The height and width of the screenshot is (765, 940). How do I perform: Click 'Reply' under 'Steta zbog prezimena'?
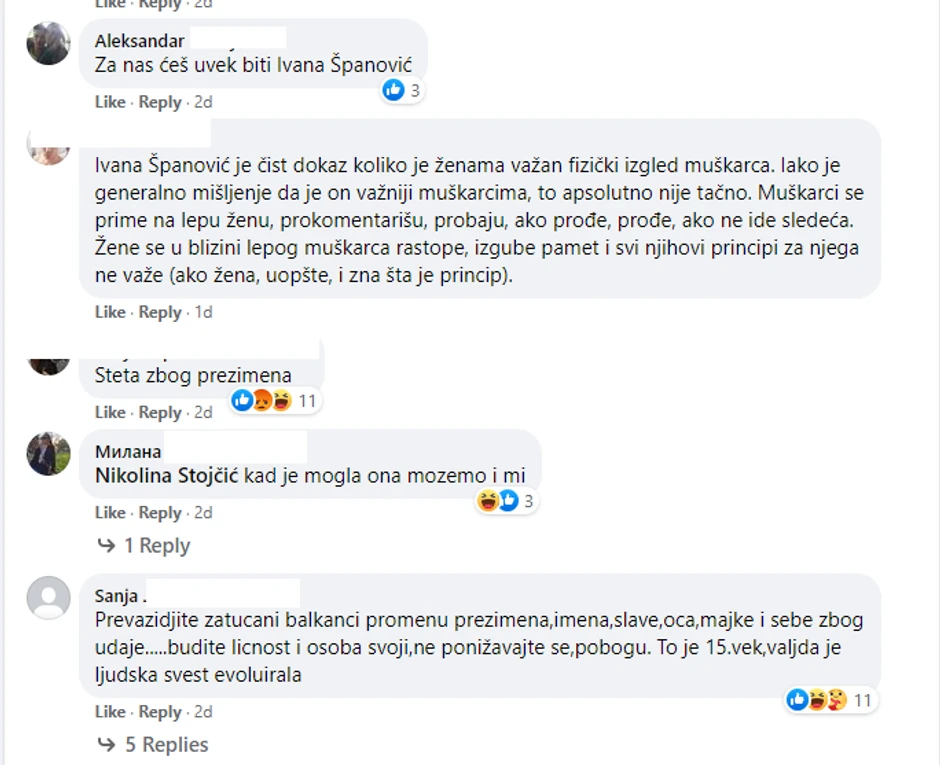click(159, 411)
